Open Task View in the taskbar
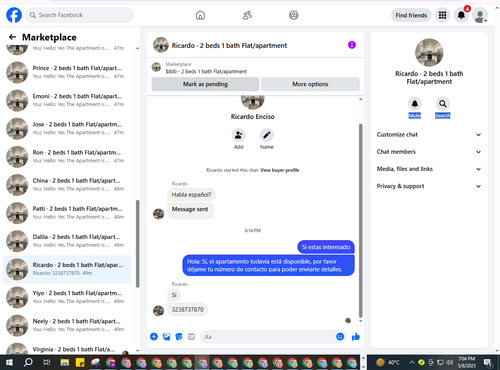Viewport: 500px width, 370px height. click(47, 362)
